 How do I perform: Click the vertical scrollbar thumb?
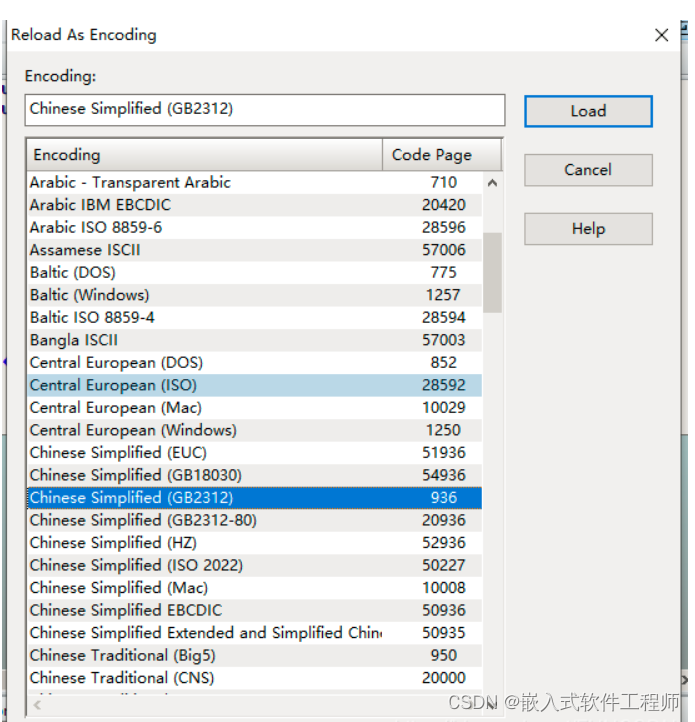click(492, 273)
